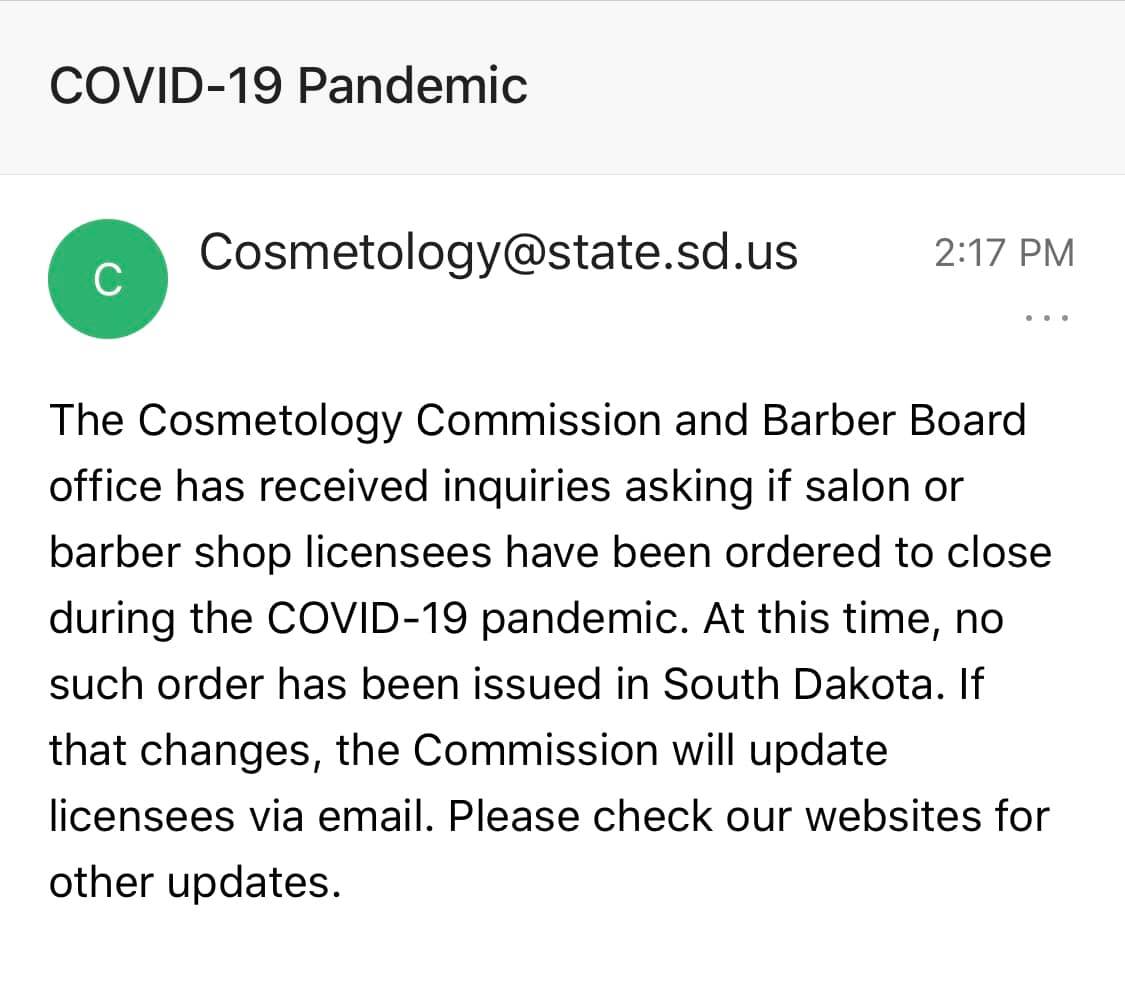Tap the green sender avatar circle
1125x1002 pixels.
pyautogui.click(x=108, y=279)
